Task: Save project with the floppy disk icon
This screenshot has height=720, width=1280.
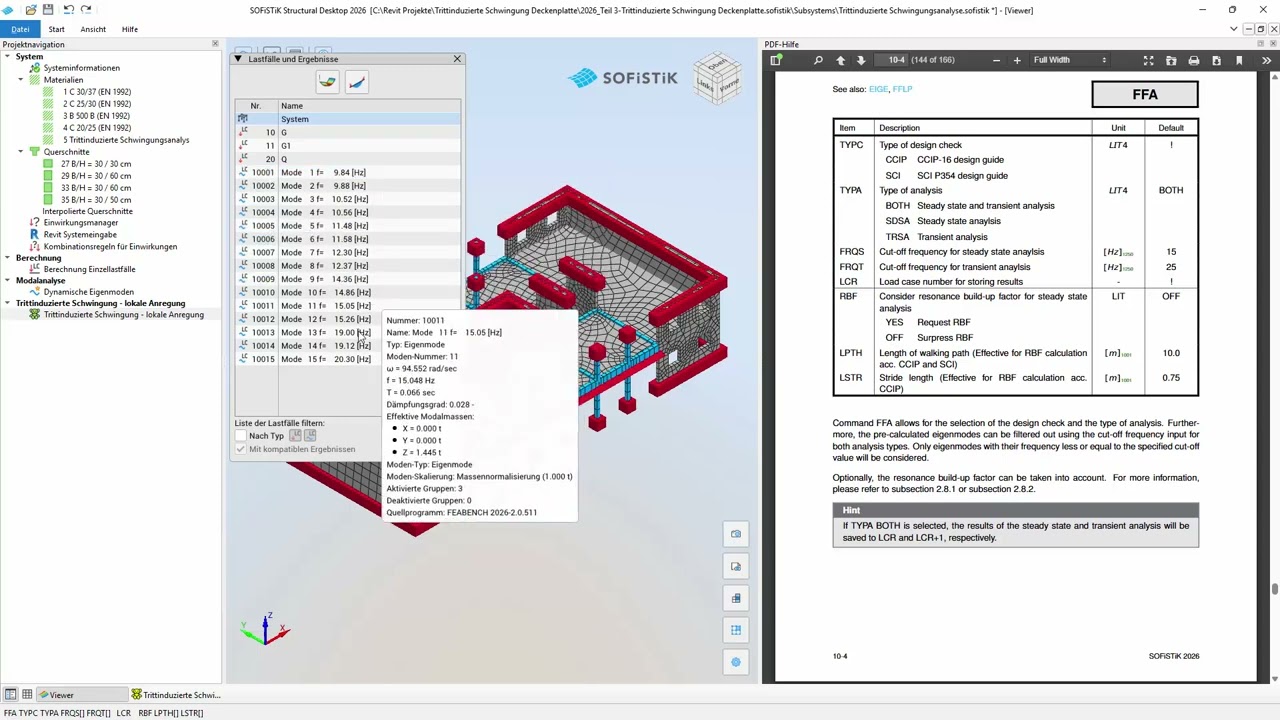Action: pyautogui.click(x=47, y=10)
